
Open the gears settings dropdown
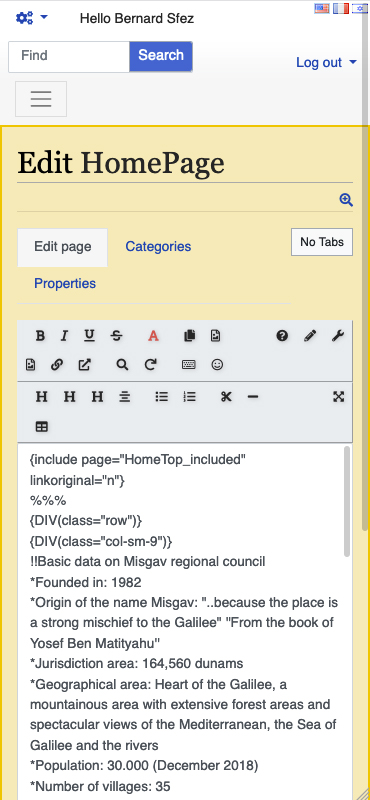32,18
